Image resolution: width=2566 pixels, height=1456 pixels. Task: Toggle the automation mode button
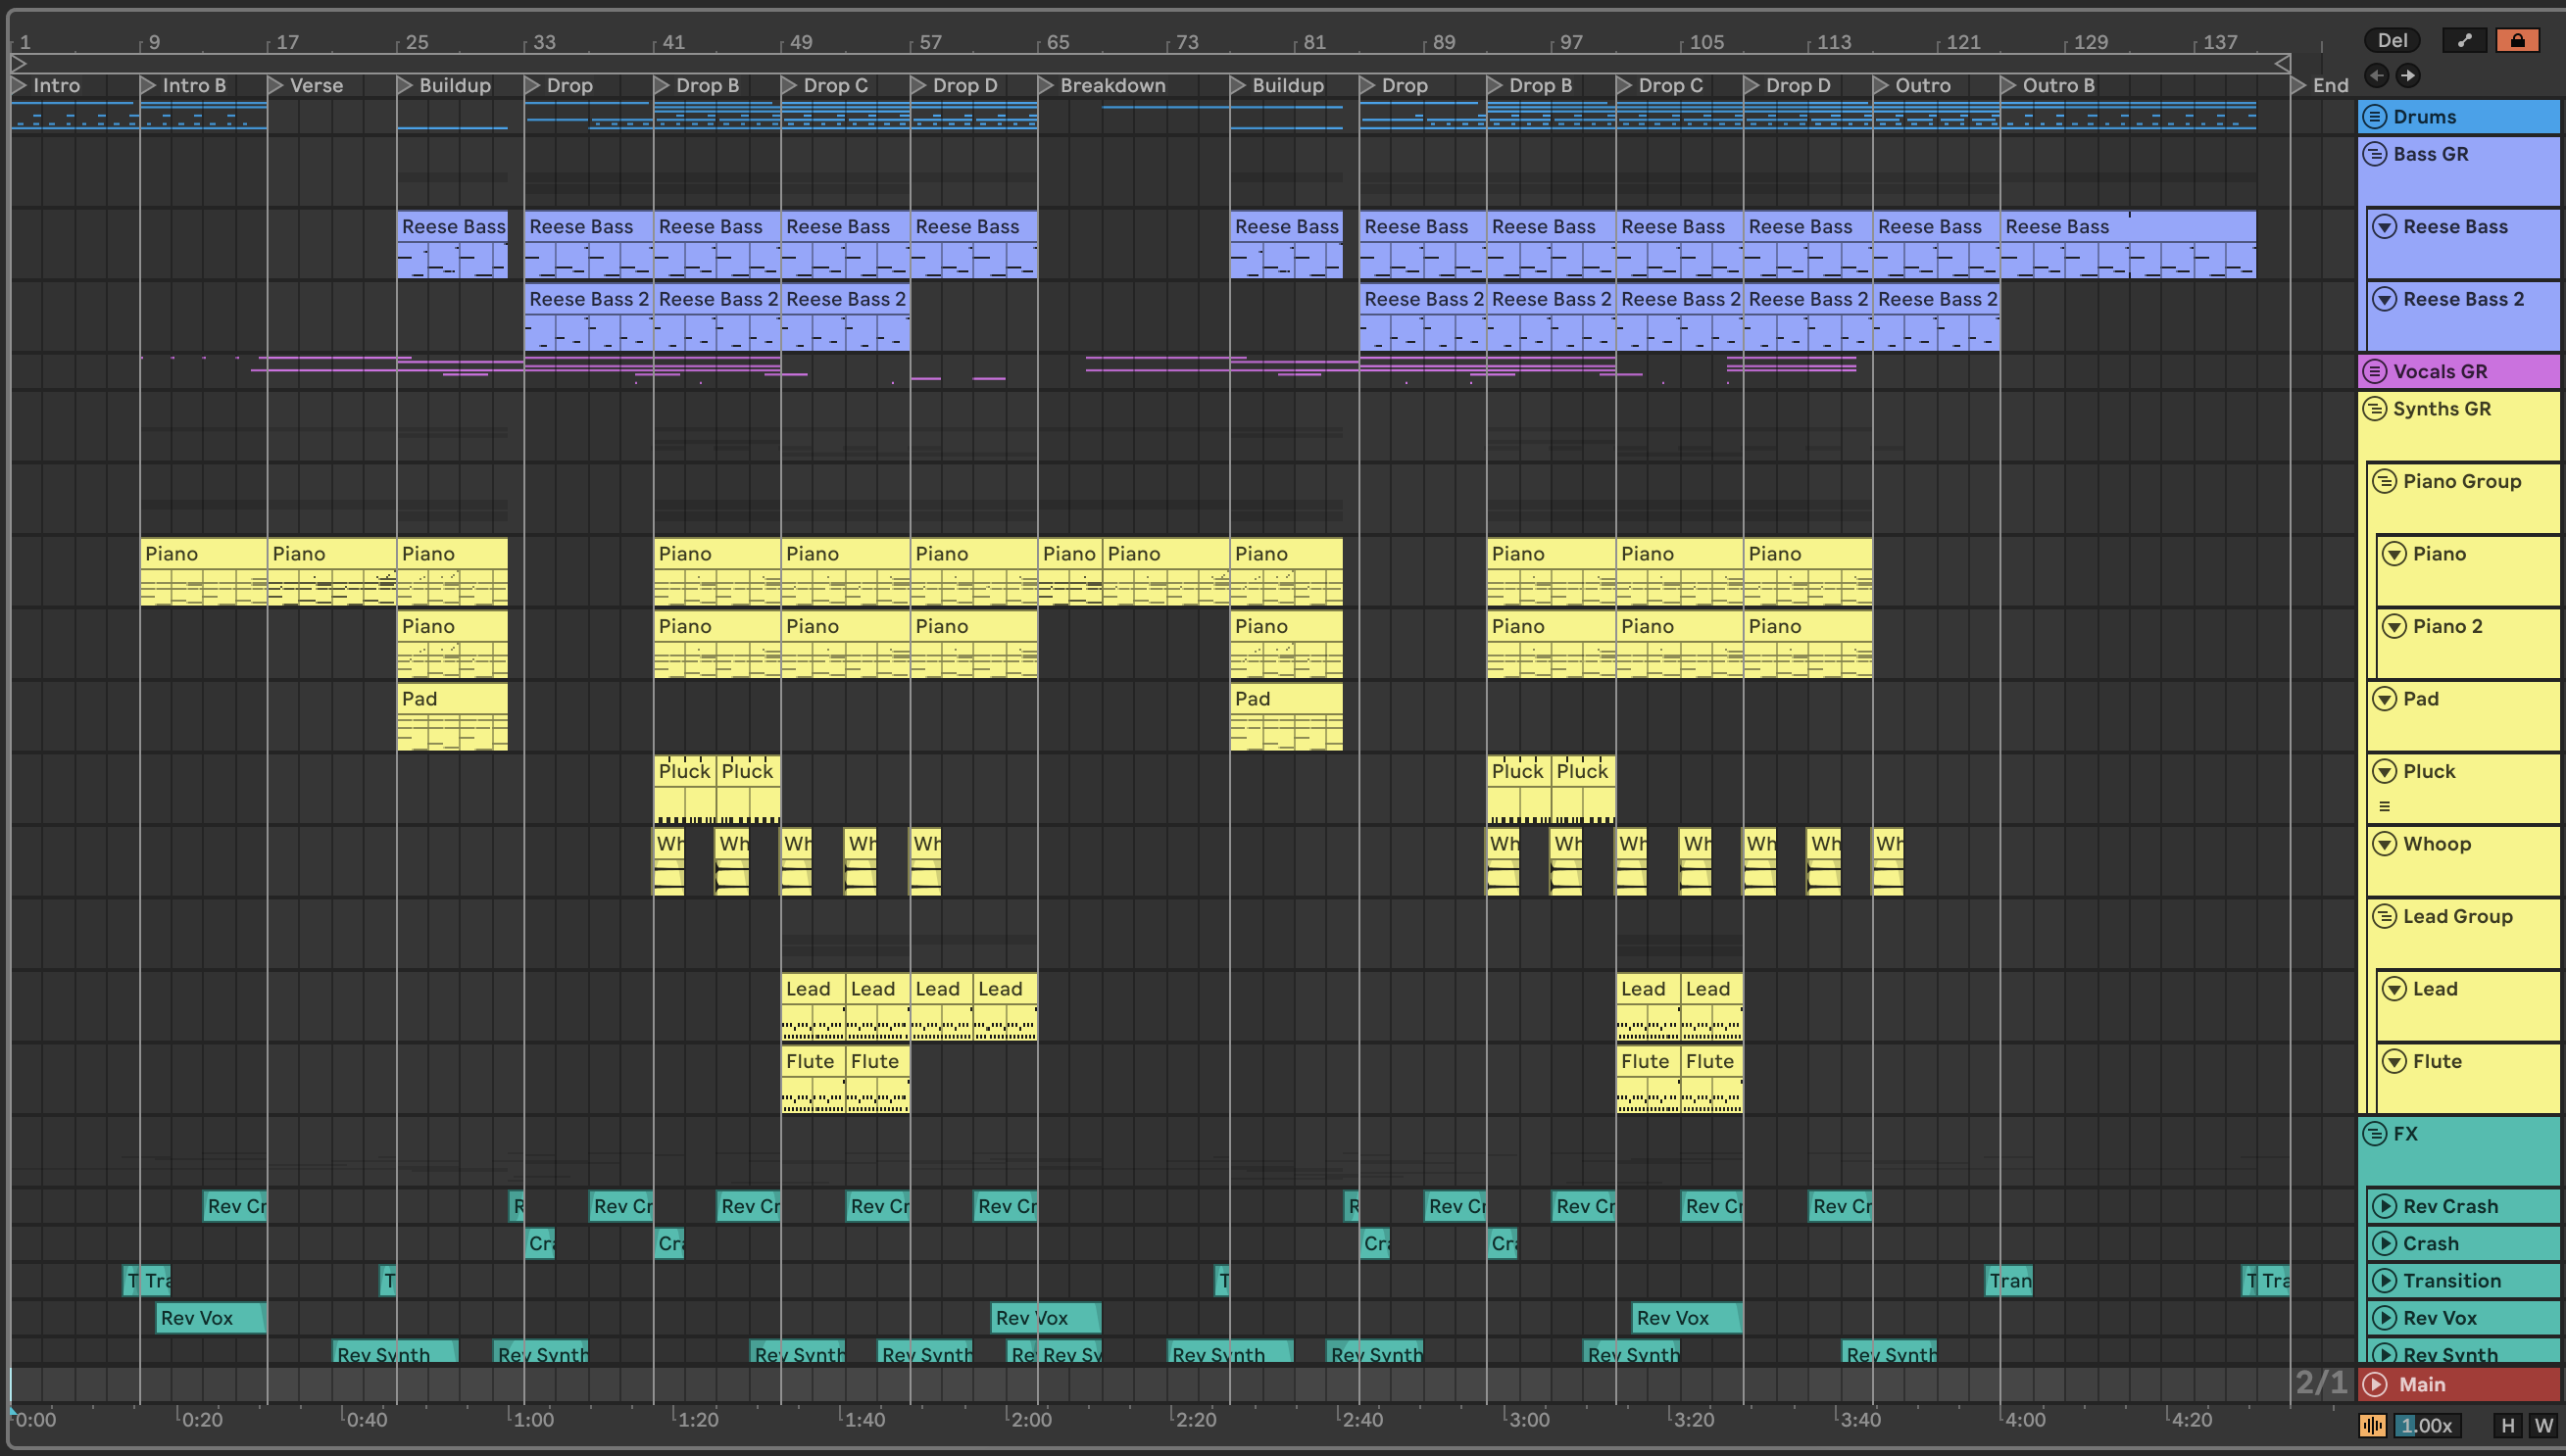2464,40
